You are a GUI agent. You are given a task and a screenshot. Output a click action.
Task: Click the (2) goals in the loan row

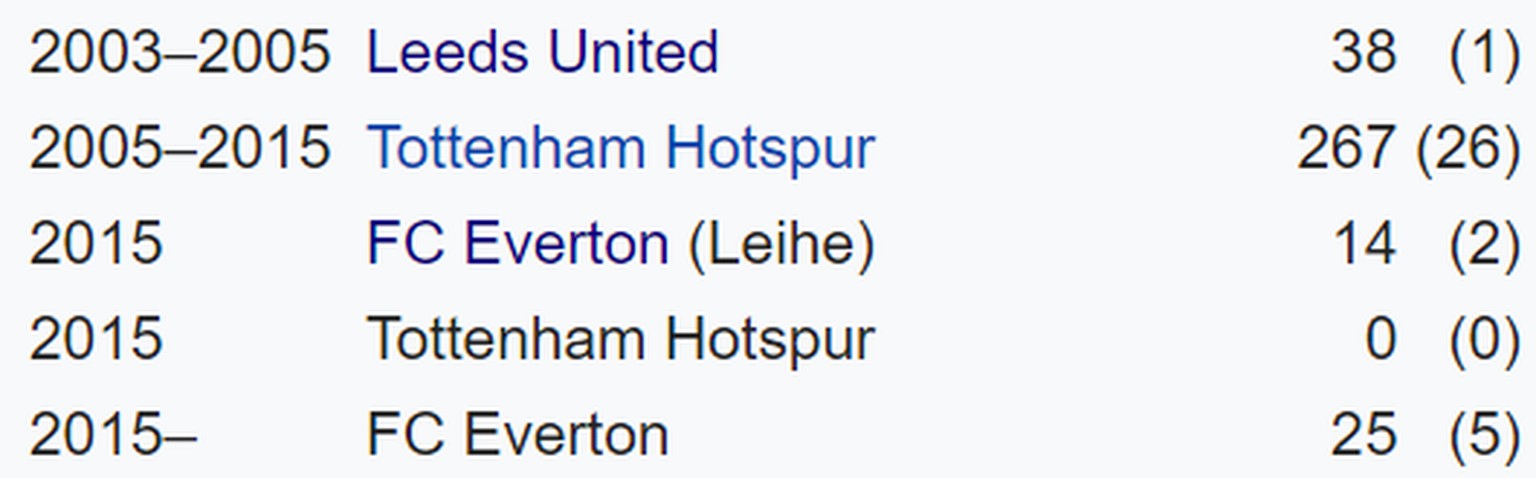pyautogui.click(x=1484, y=243)
